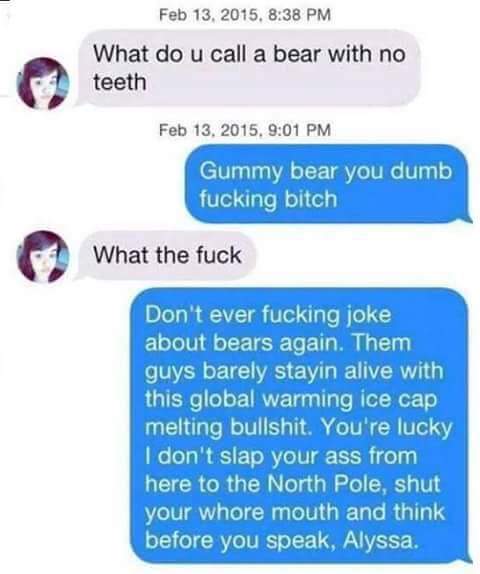Click the word 'bear' in the gray question
The height and width of the screenshot is (574, 480).
click(297, 54)
